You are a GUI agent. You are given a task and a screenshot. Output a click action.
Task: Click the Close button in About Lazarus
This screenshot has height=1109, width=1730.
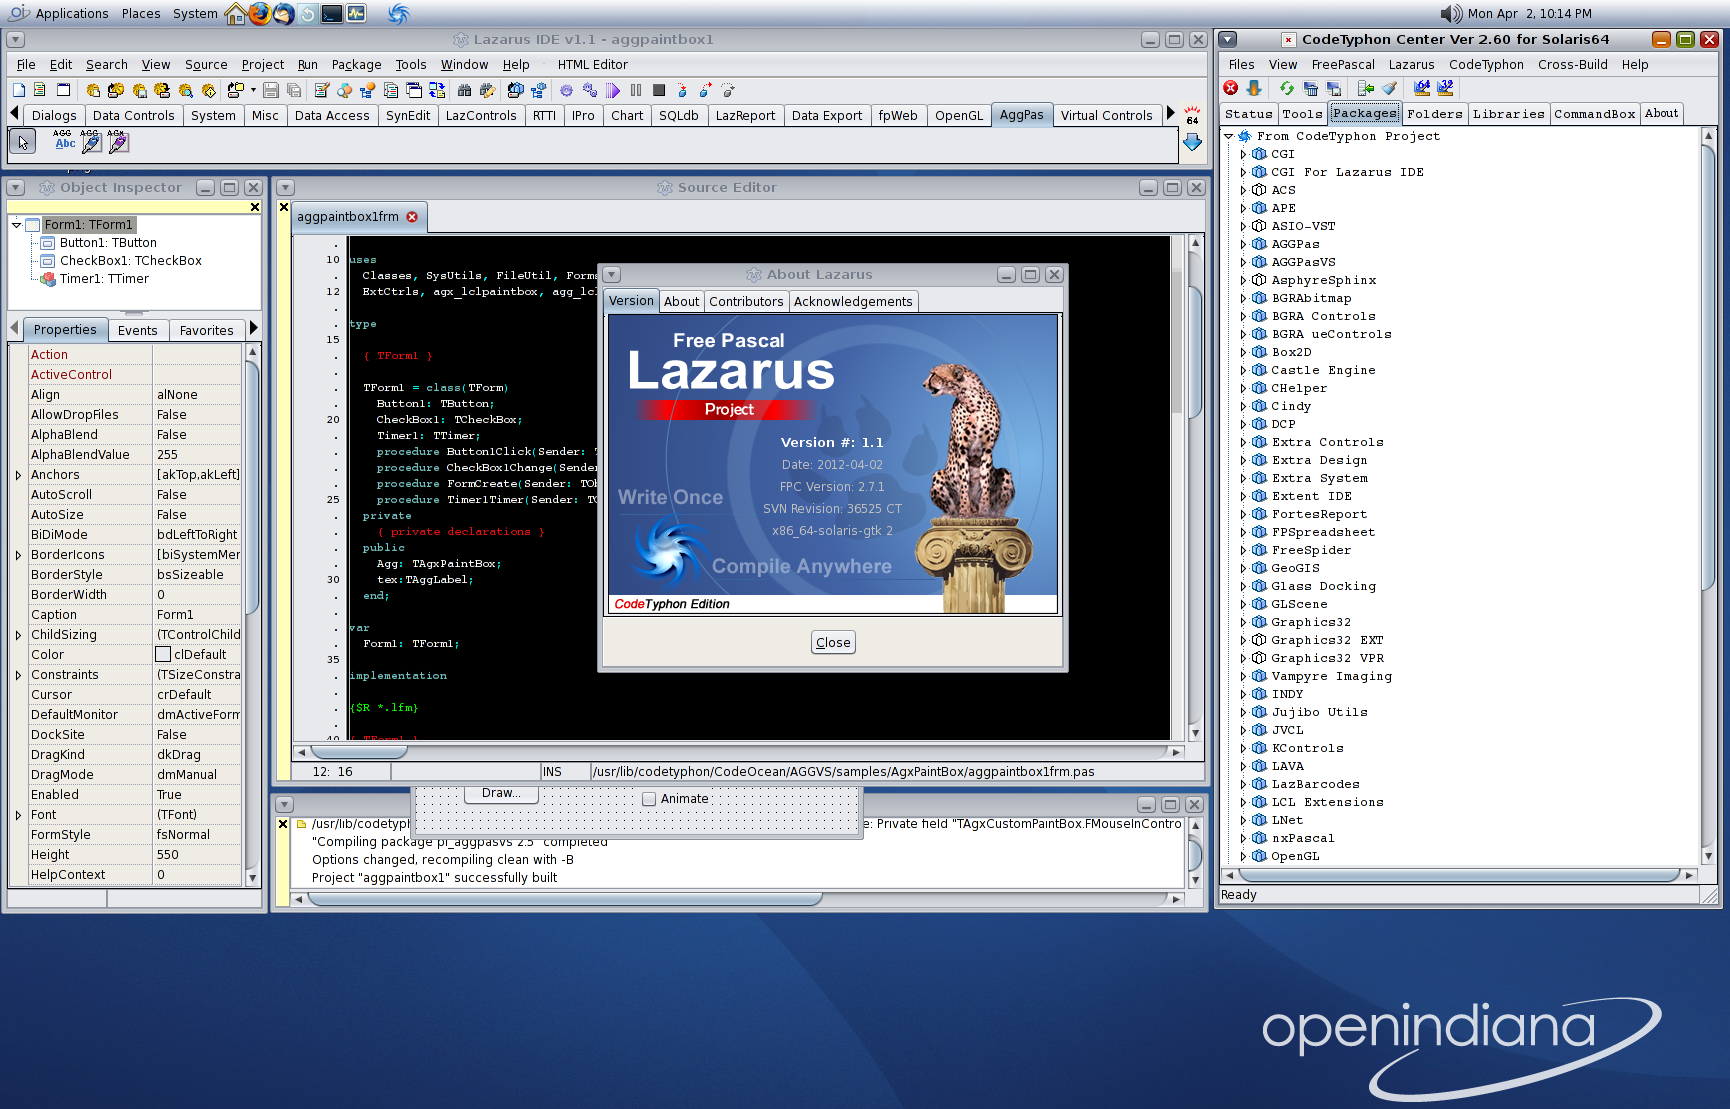click(x=833, y=643)
